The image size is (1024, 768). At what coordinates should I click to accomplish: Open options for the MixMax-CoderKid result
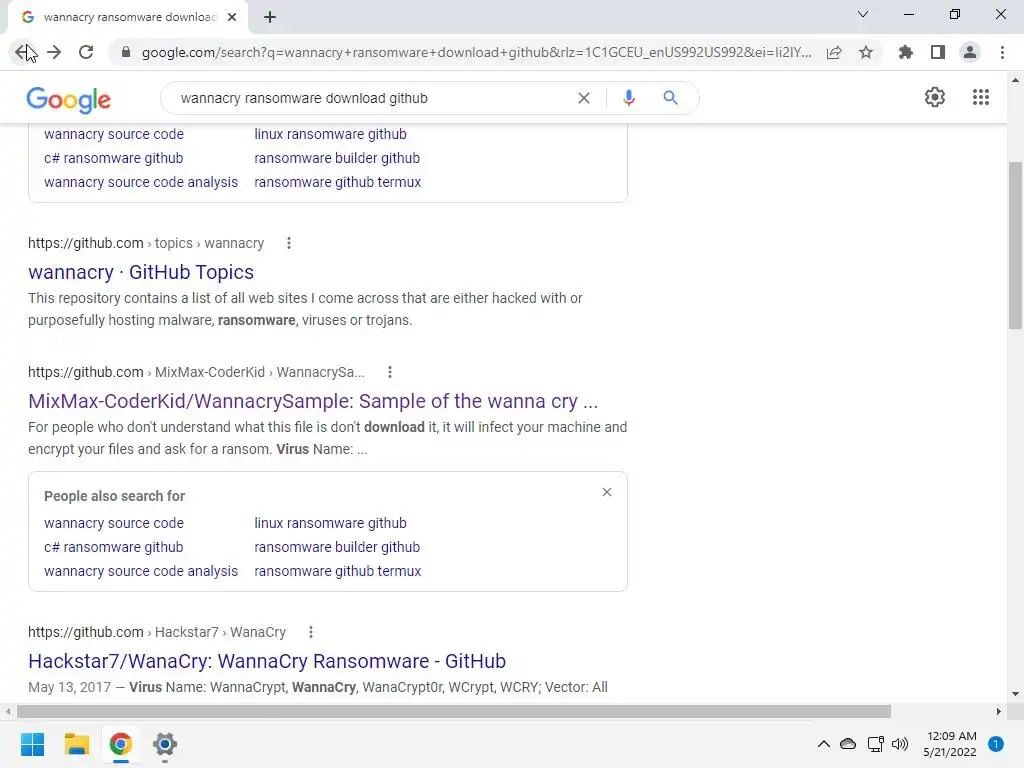[390, 372]
